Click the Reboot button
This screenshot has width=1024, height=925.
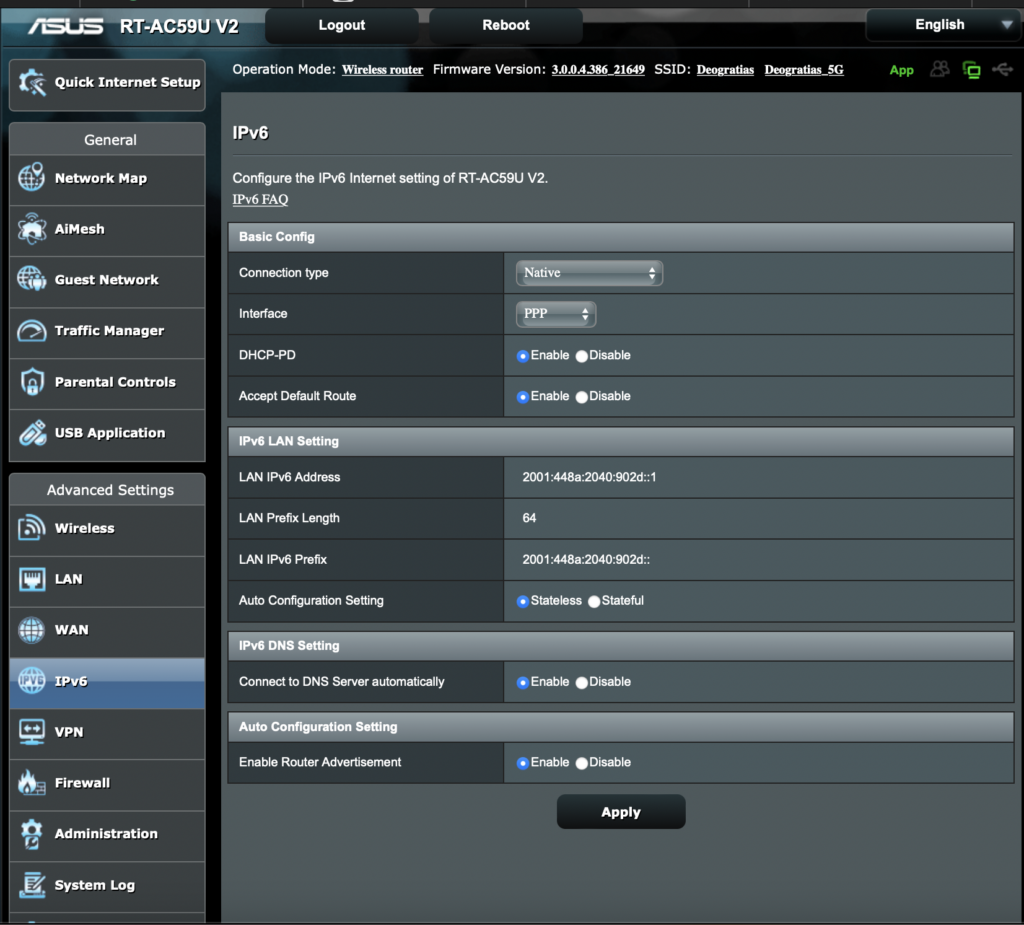pyautogui.click(x=506, y=25)
